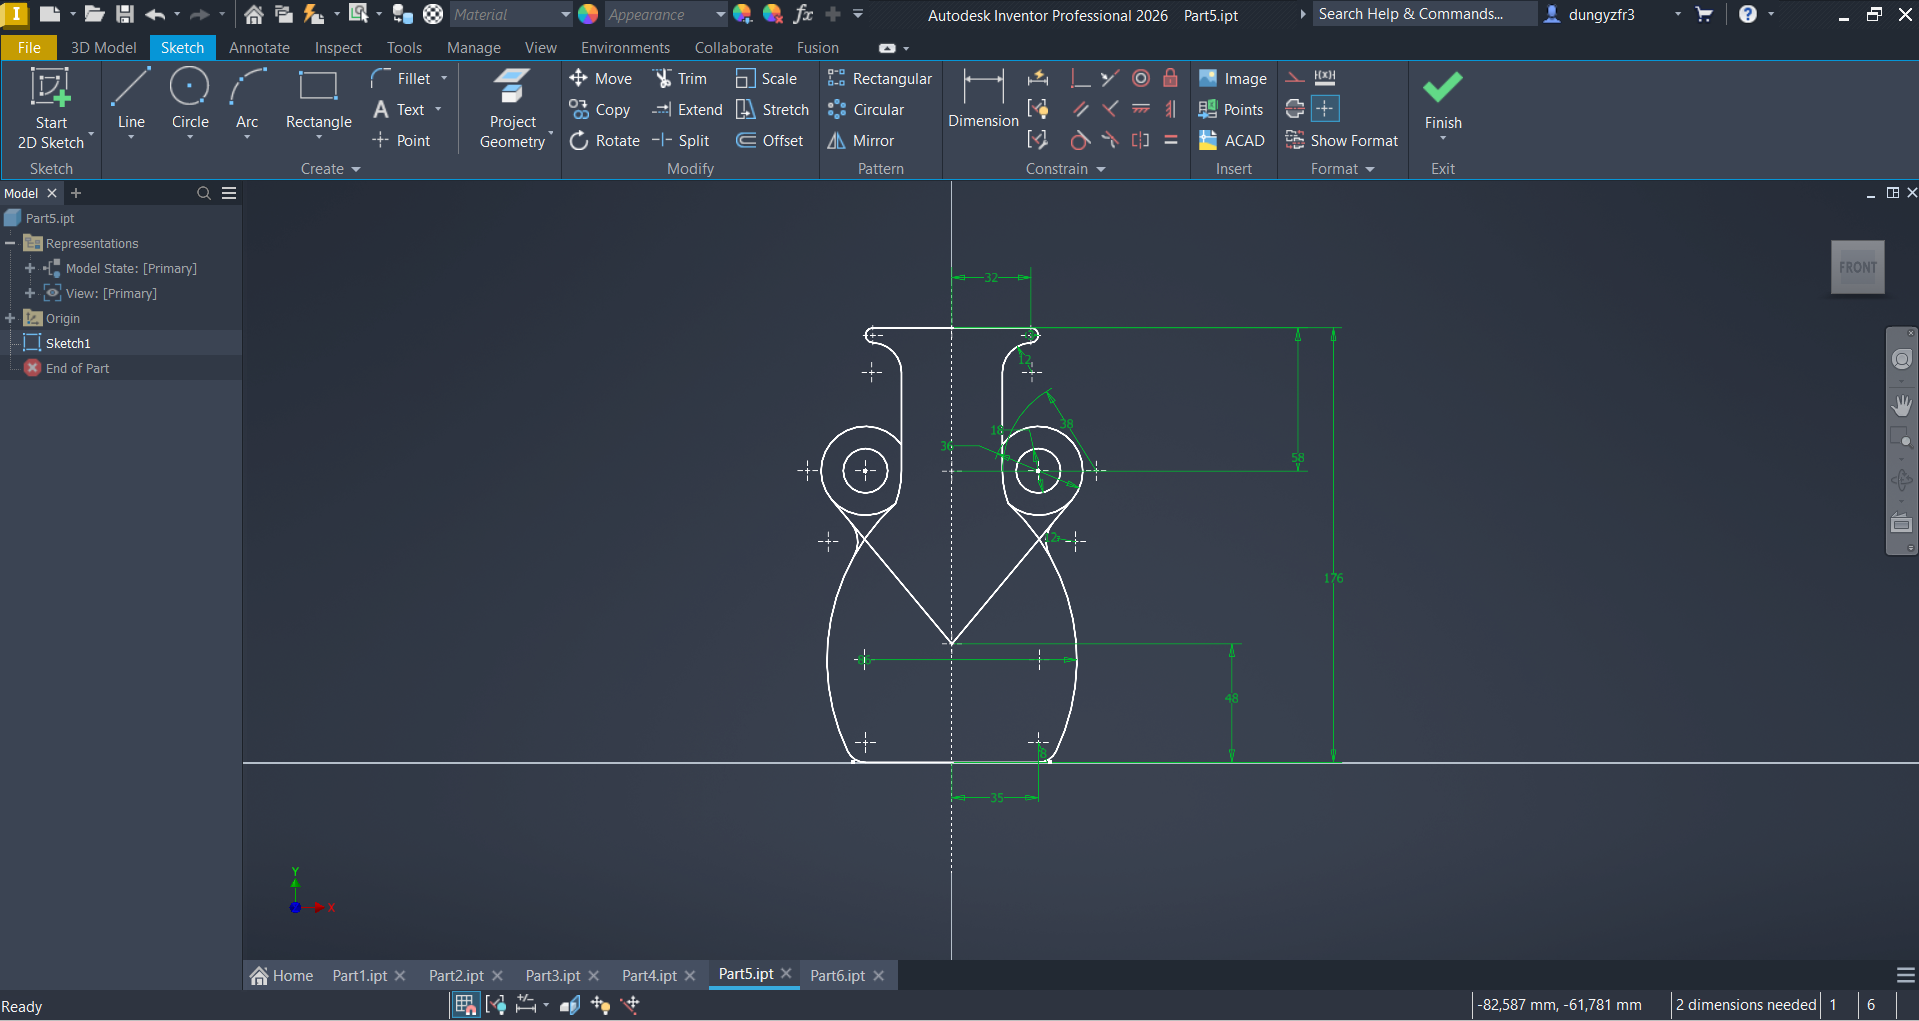Toggle the centerline format button
Image resolution: width=1919 pixels, height=1021 pixels.
[1295, 109]
